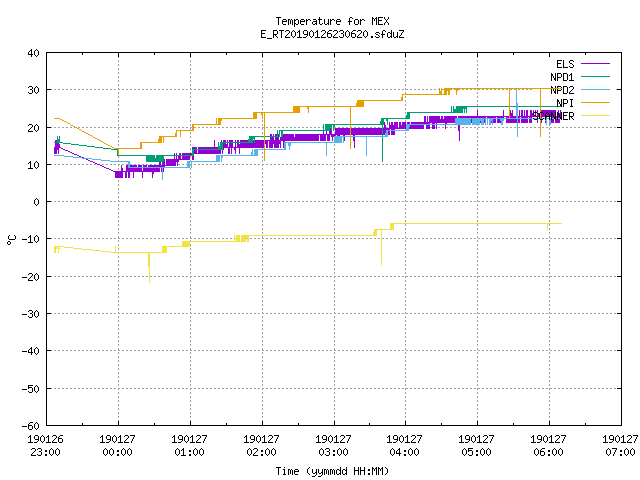The image size is (640, 480).
Task: Click the blue NPD2 legend line sample
Action: 595,89
